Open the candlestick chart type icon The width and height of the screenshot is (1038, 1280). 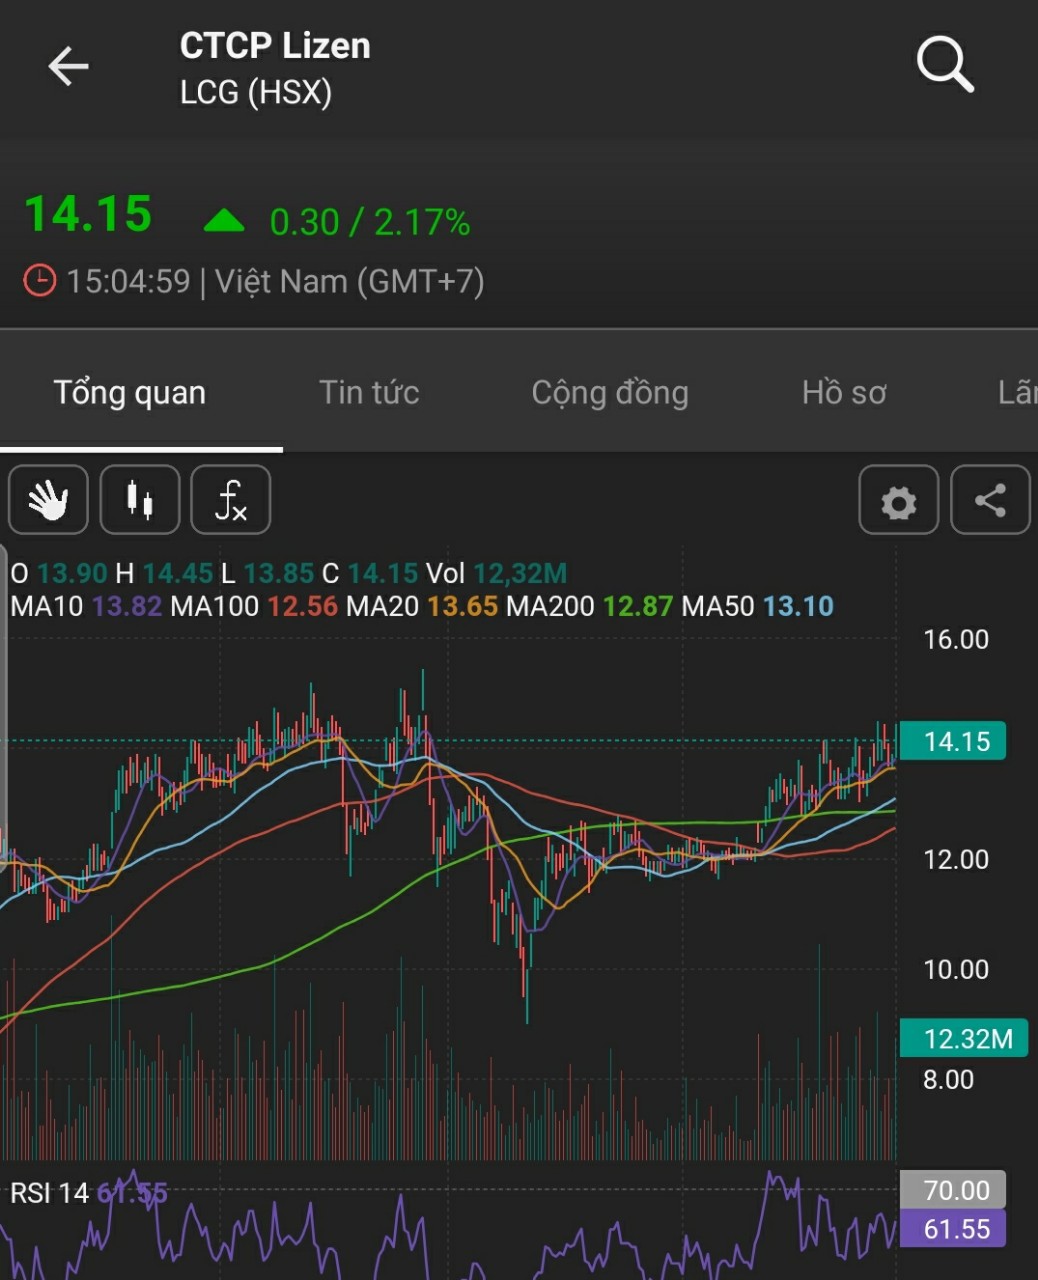click(x=140, y=500)
